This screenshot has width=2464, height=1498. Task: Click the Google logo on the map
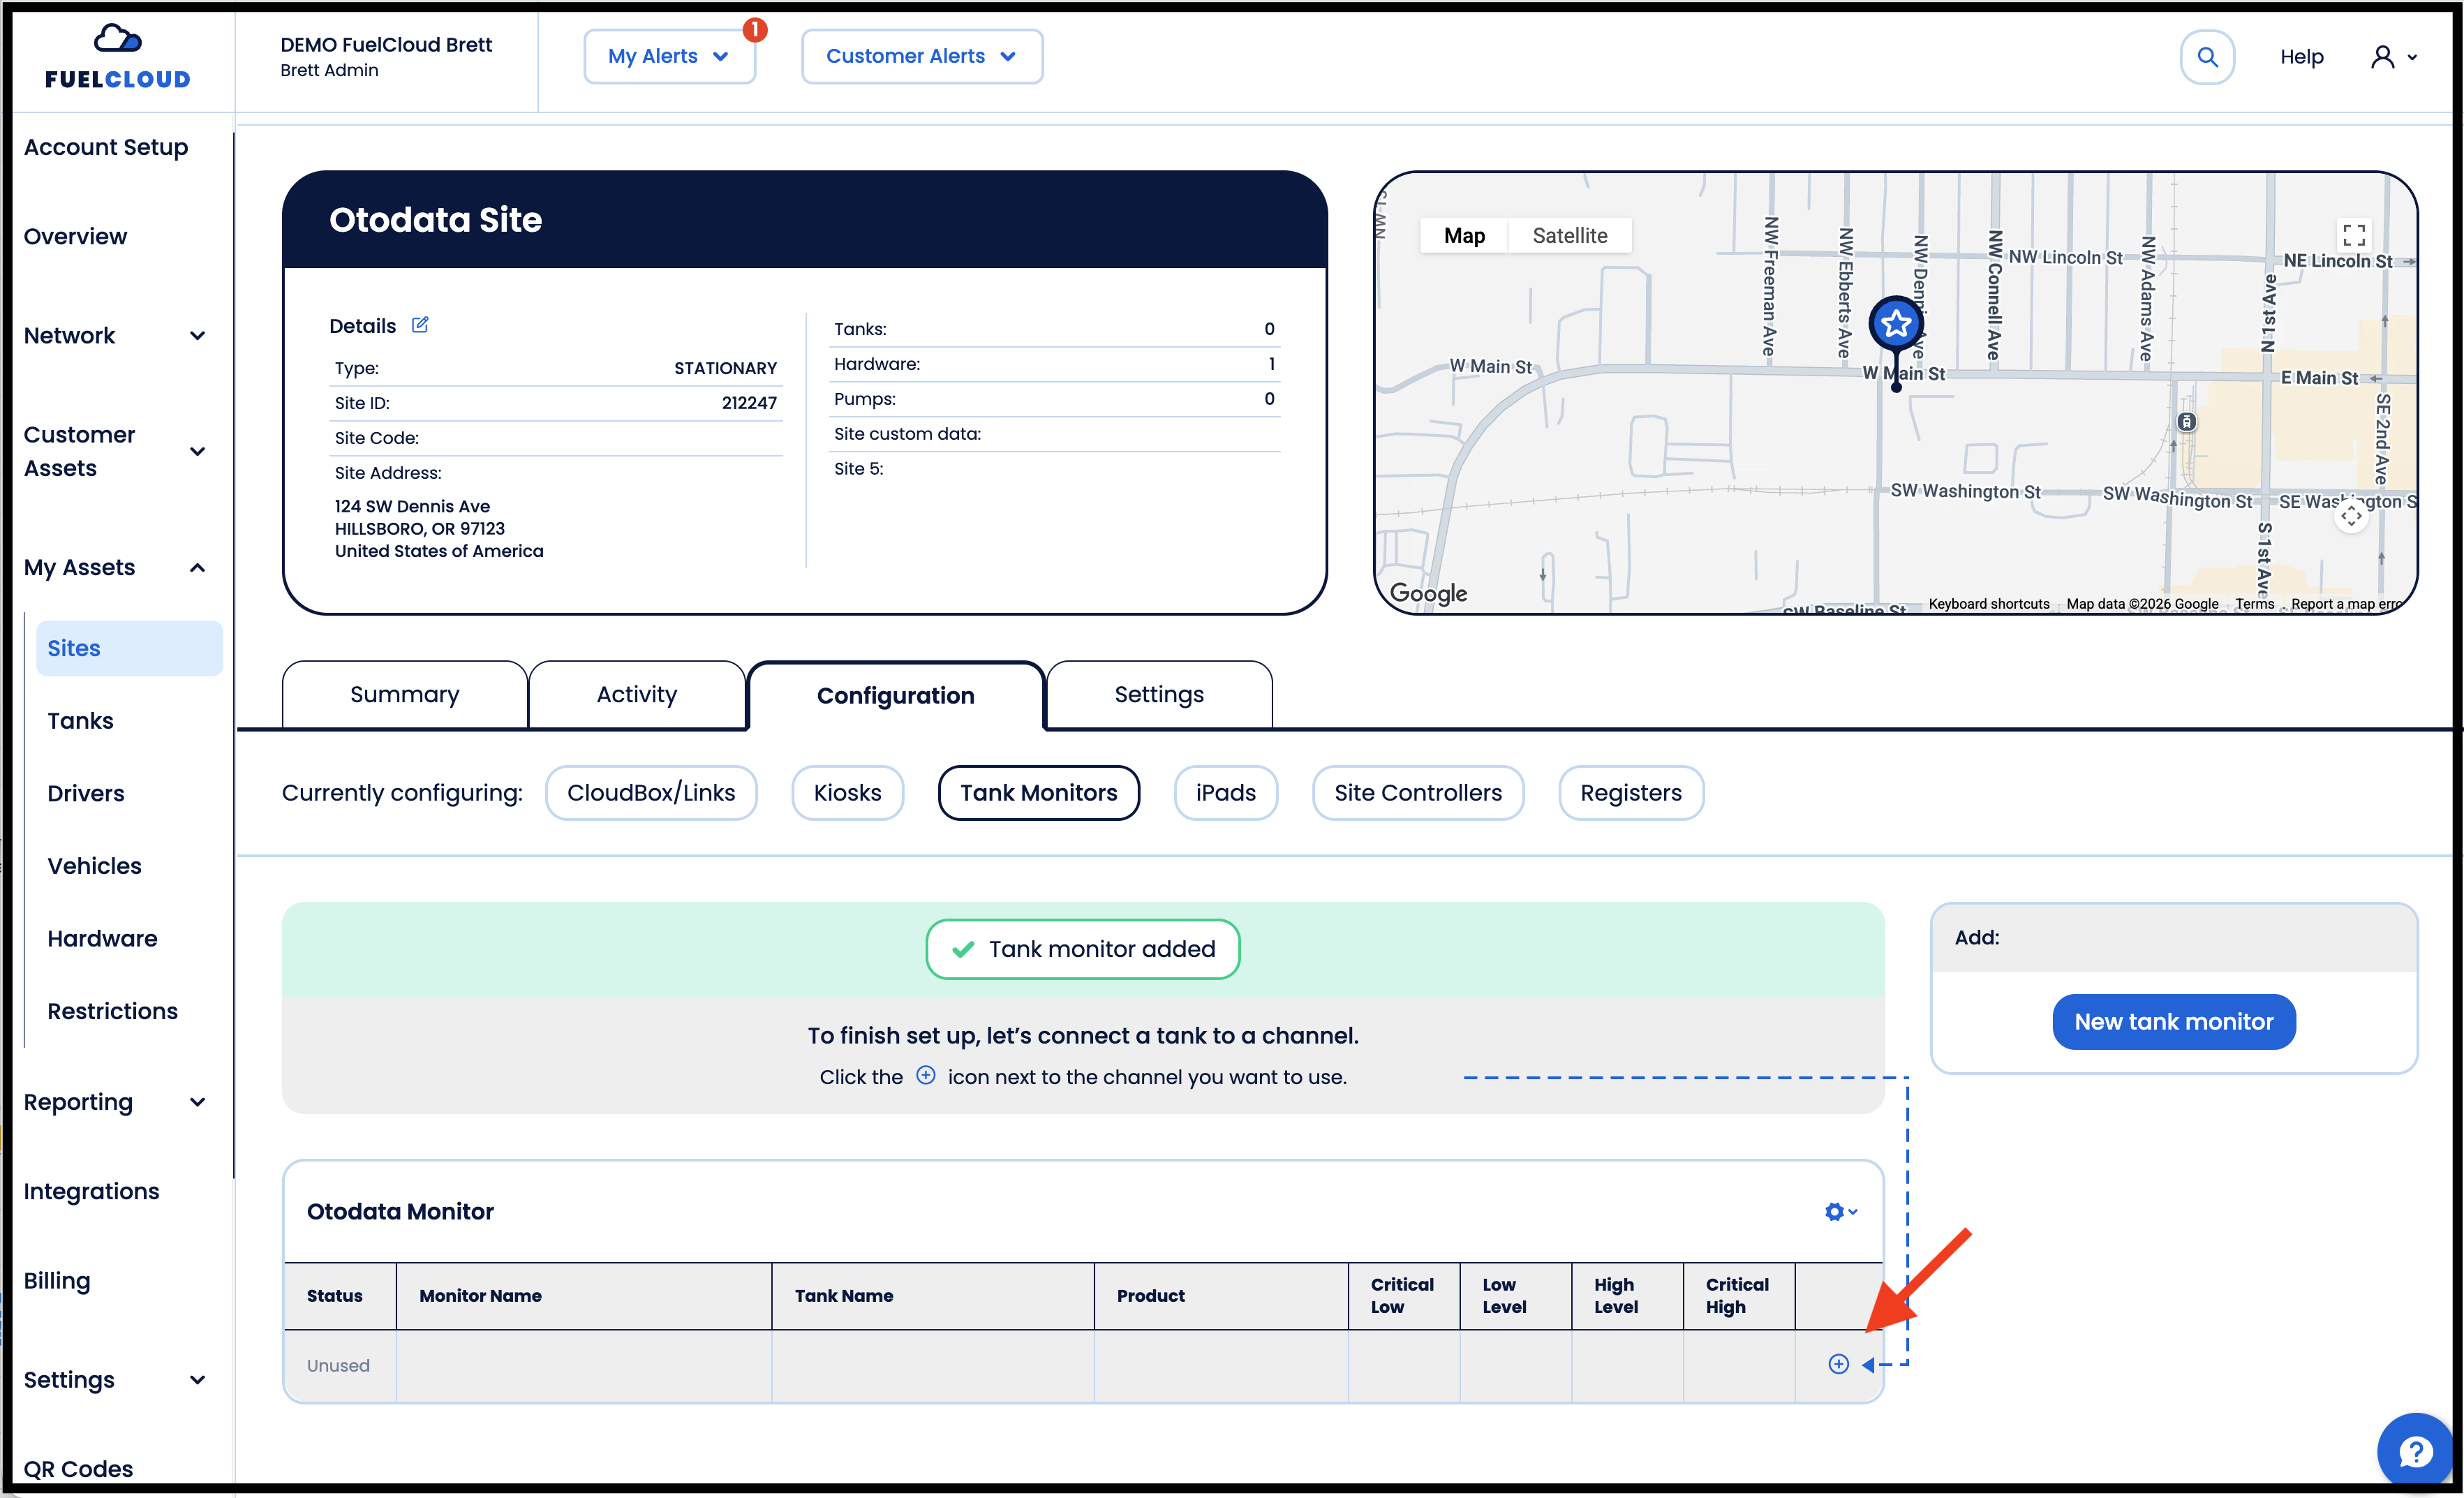pyautogui.click(x=1429, y=593)
